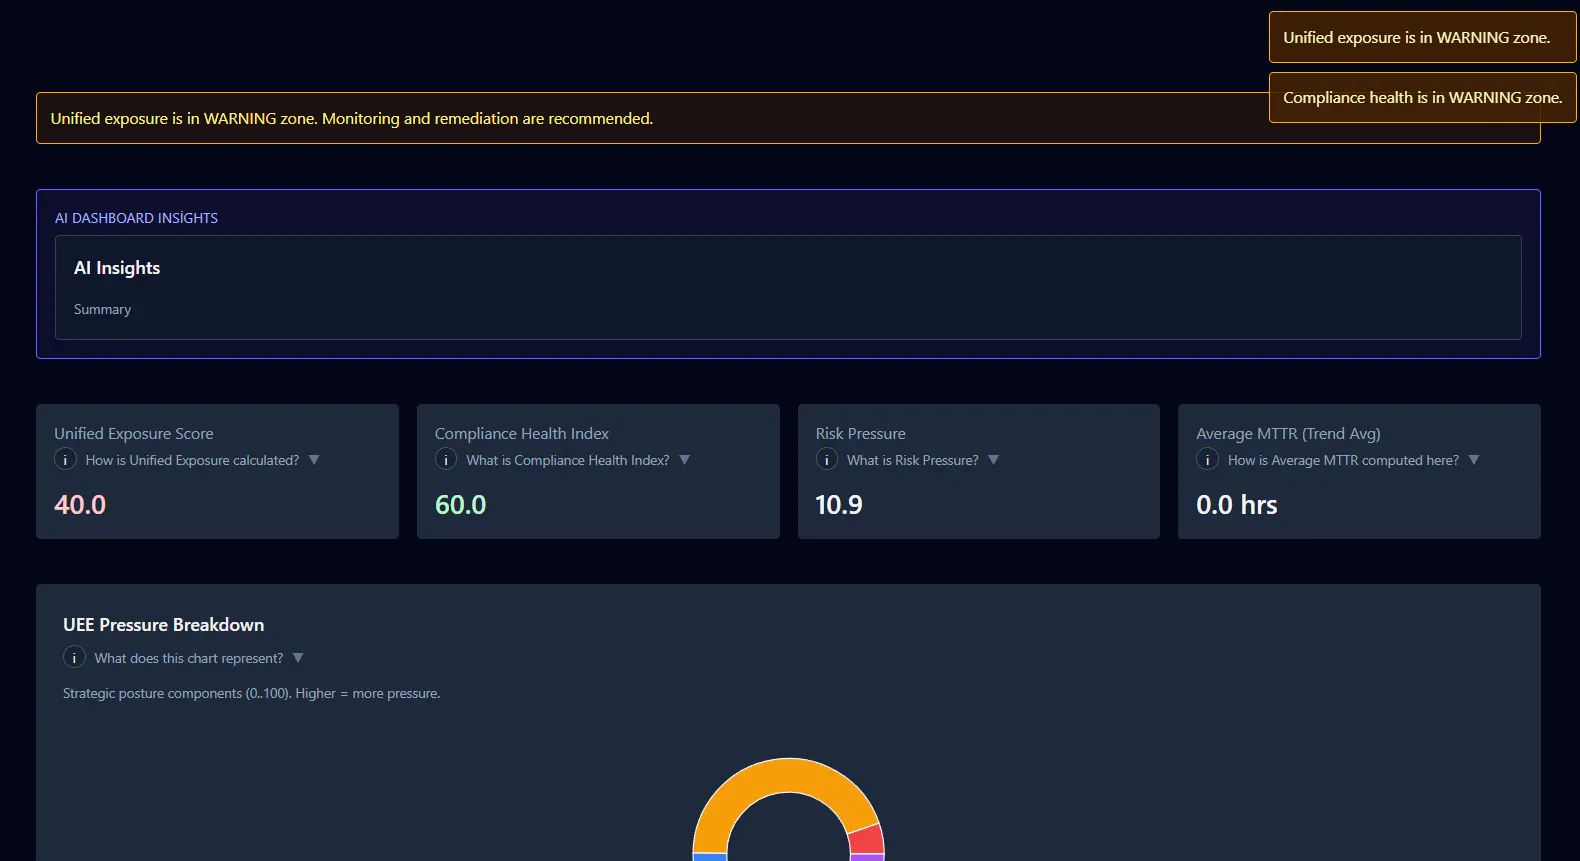Click the warning banner recommending monitoring and remediation
The width and height of the screenshot is (1580, 861).
788,118
